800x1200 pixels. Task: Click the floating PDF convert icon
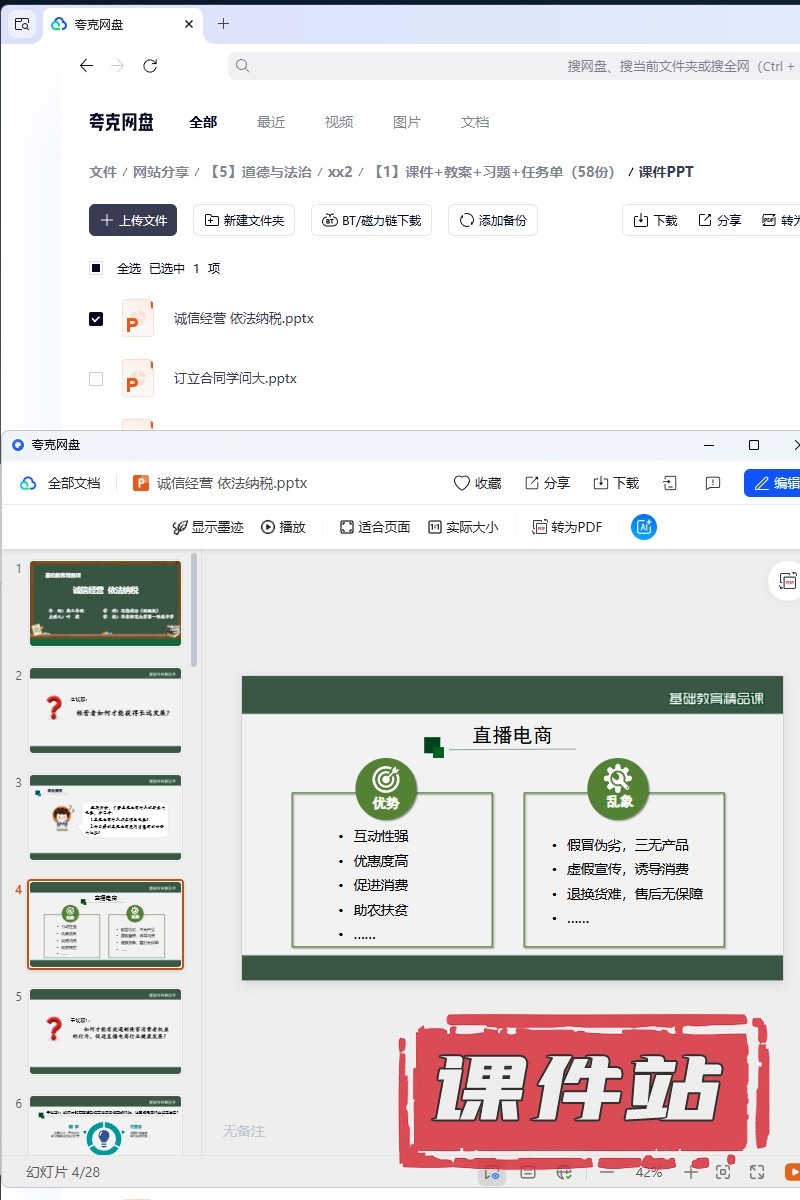[788, 581]
